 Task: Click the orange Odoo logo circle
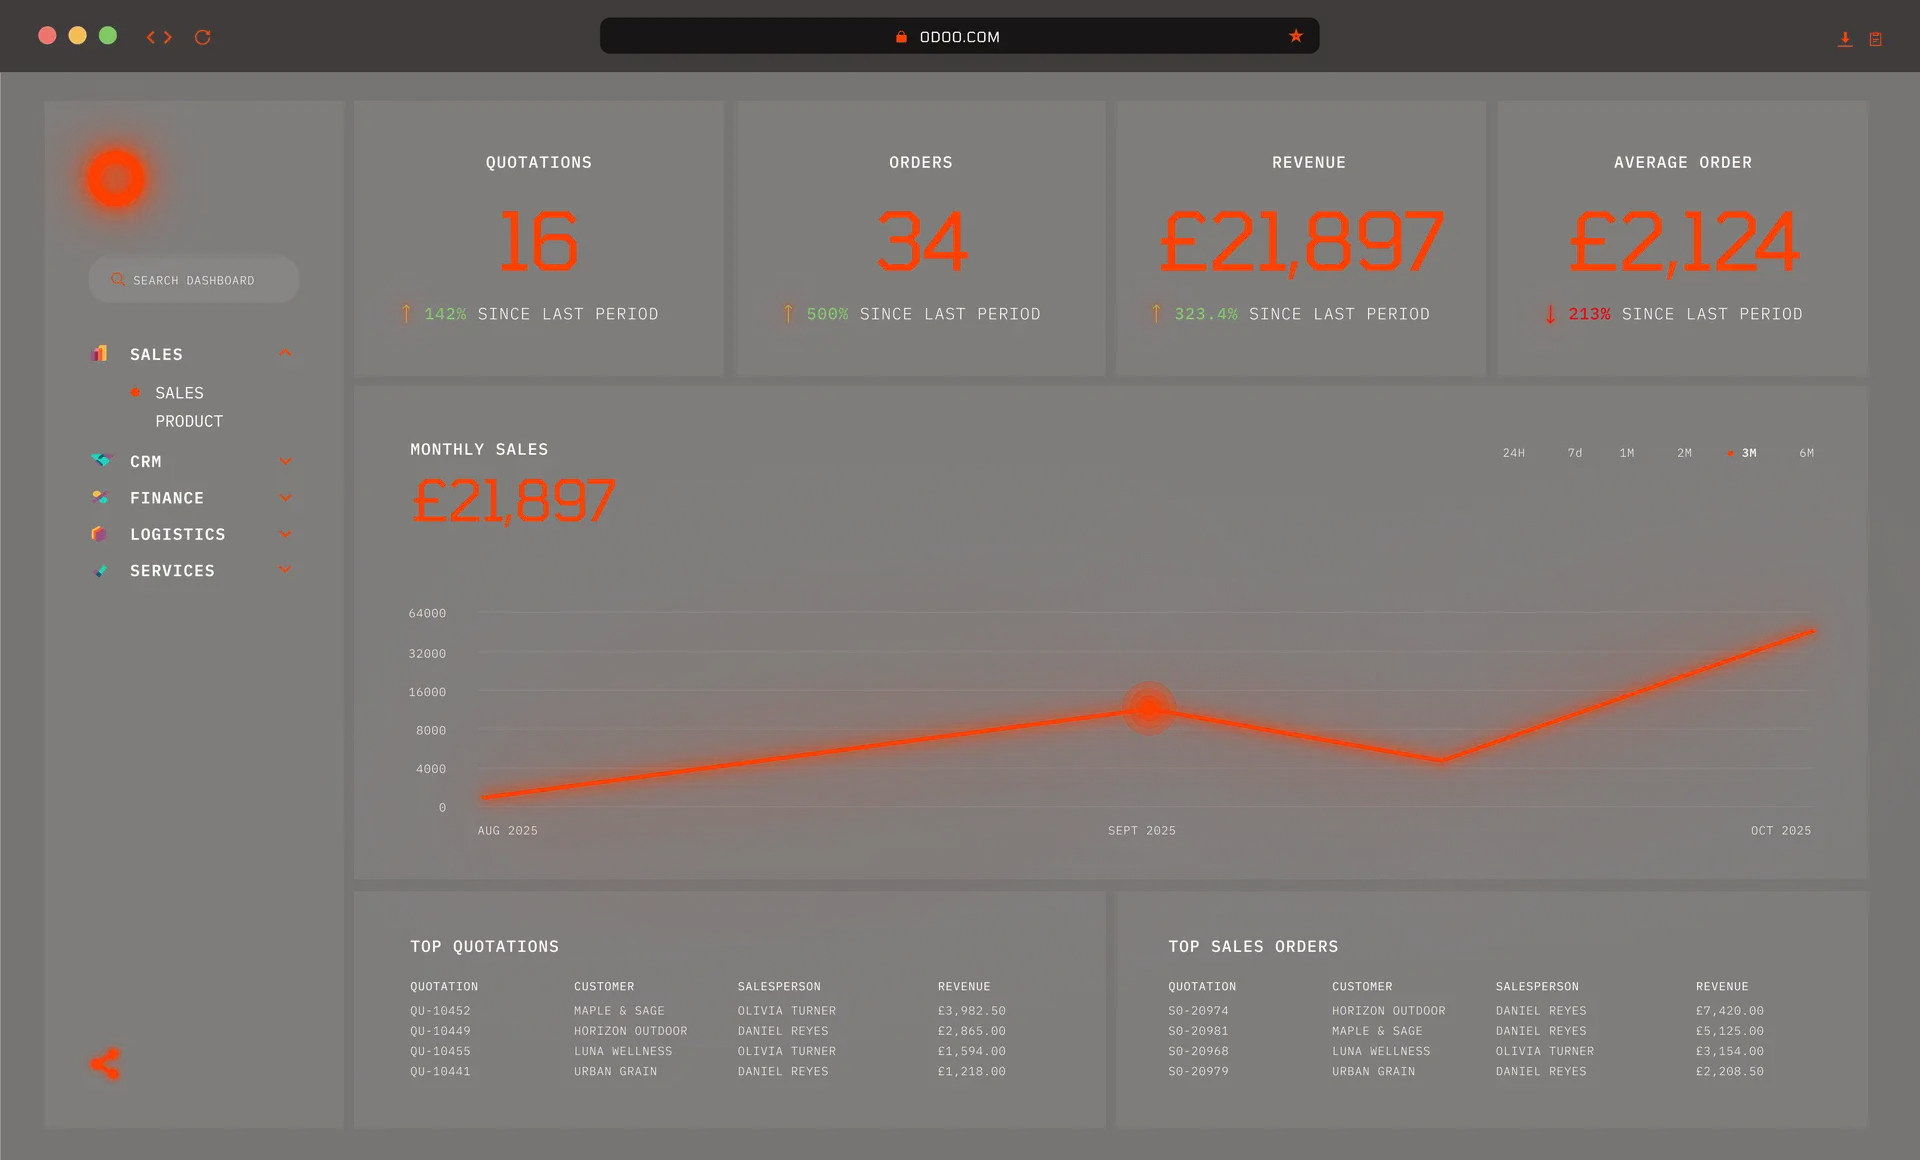(x=116, y=179)
